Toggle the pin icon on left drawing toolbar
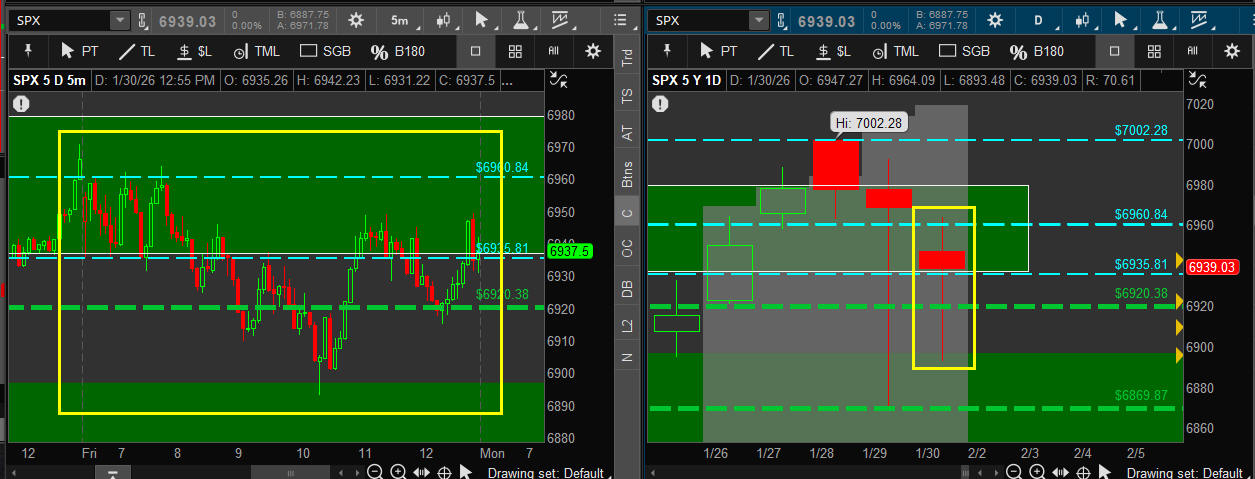This screenshot has height=479, width=1255. [28, 51]
